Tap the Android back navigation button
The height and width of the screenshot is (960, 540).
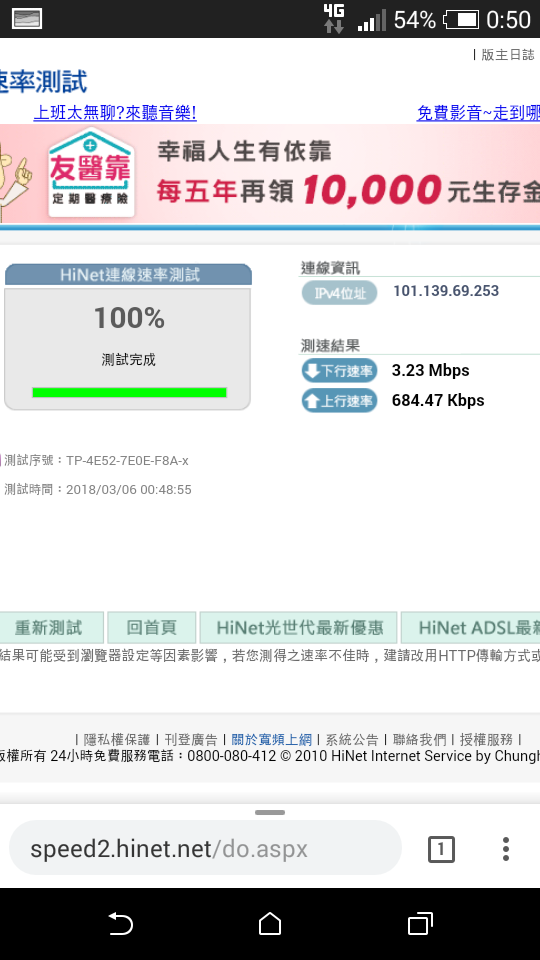[x=121, y=924]
